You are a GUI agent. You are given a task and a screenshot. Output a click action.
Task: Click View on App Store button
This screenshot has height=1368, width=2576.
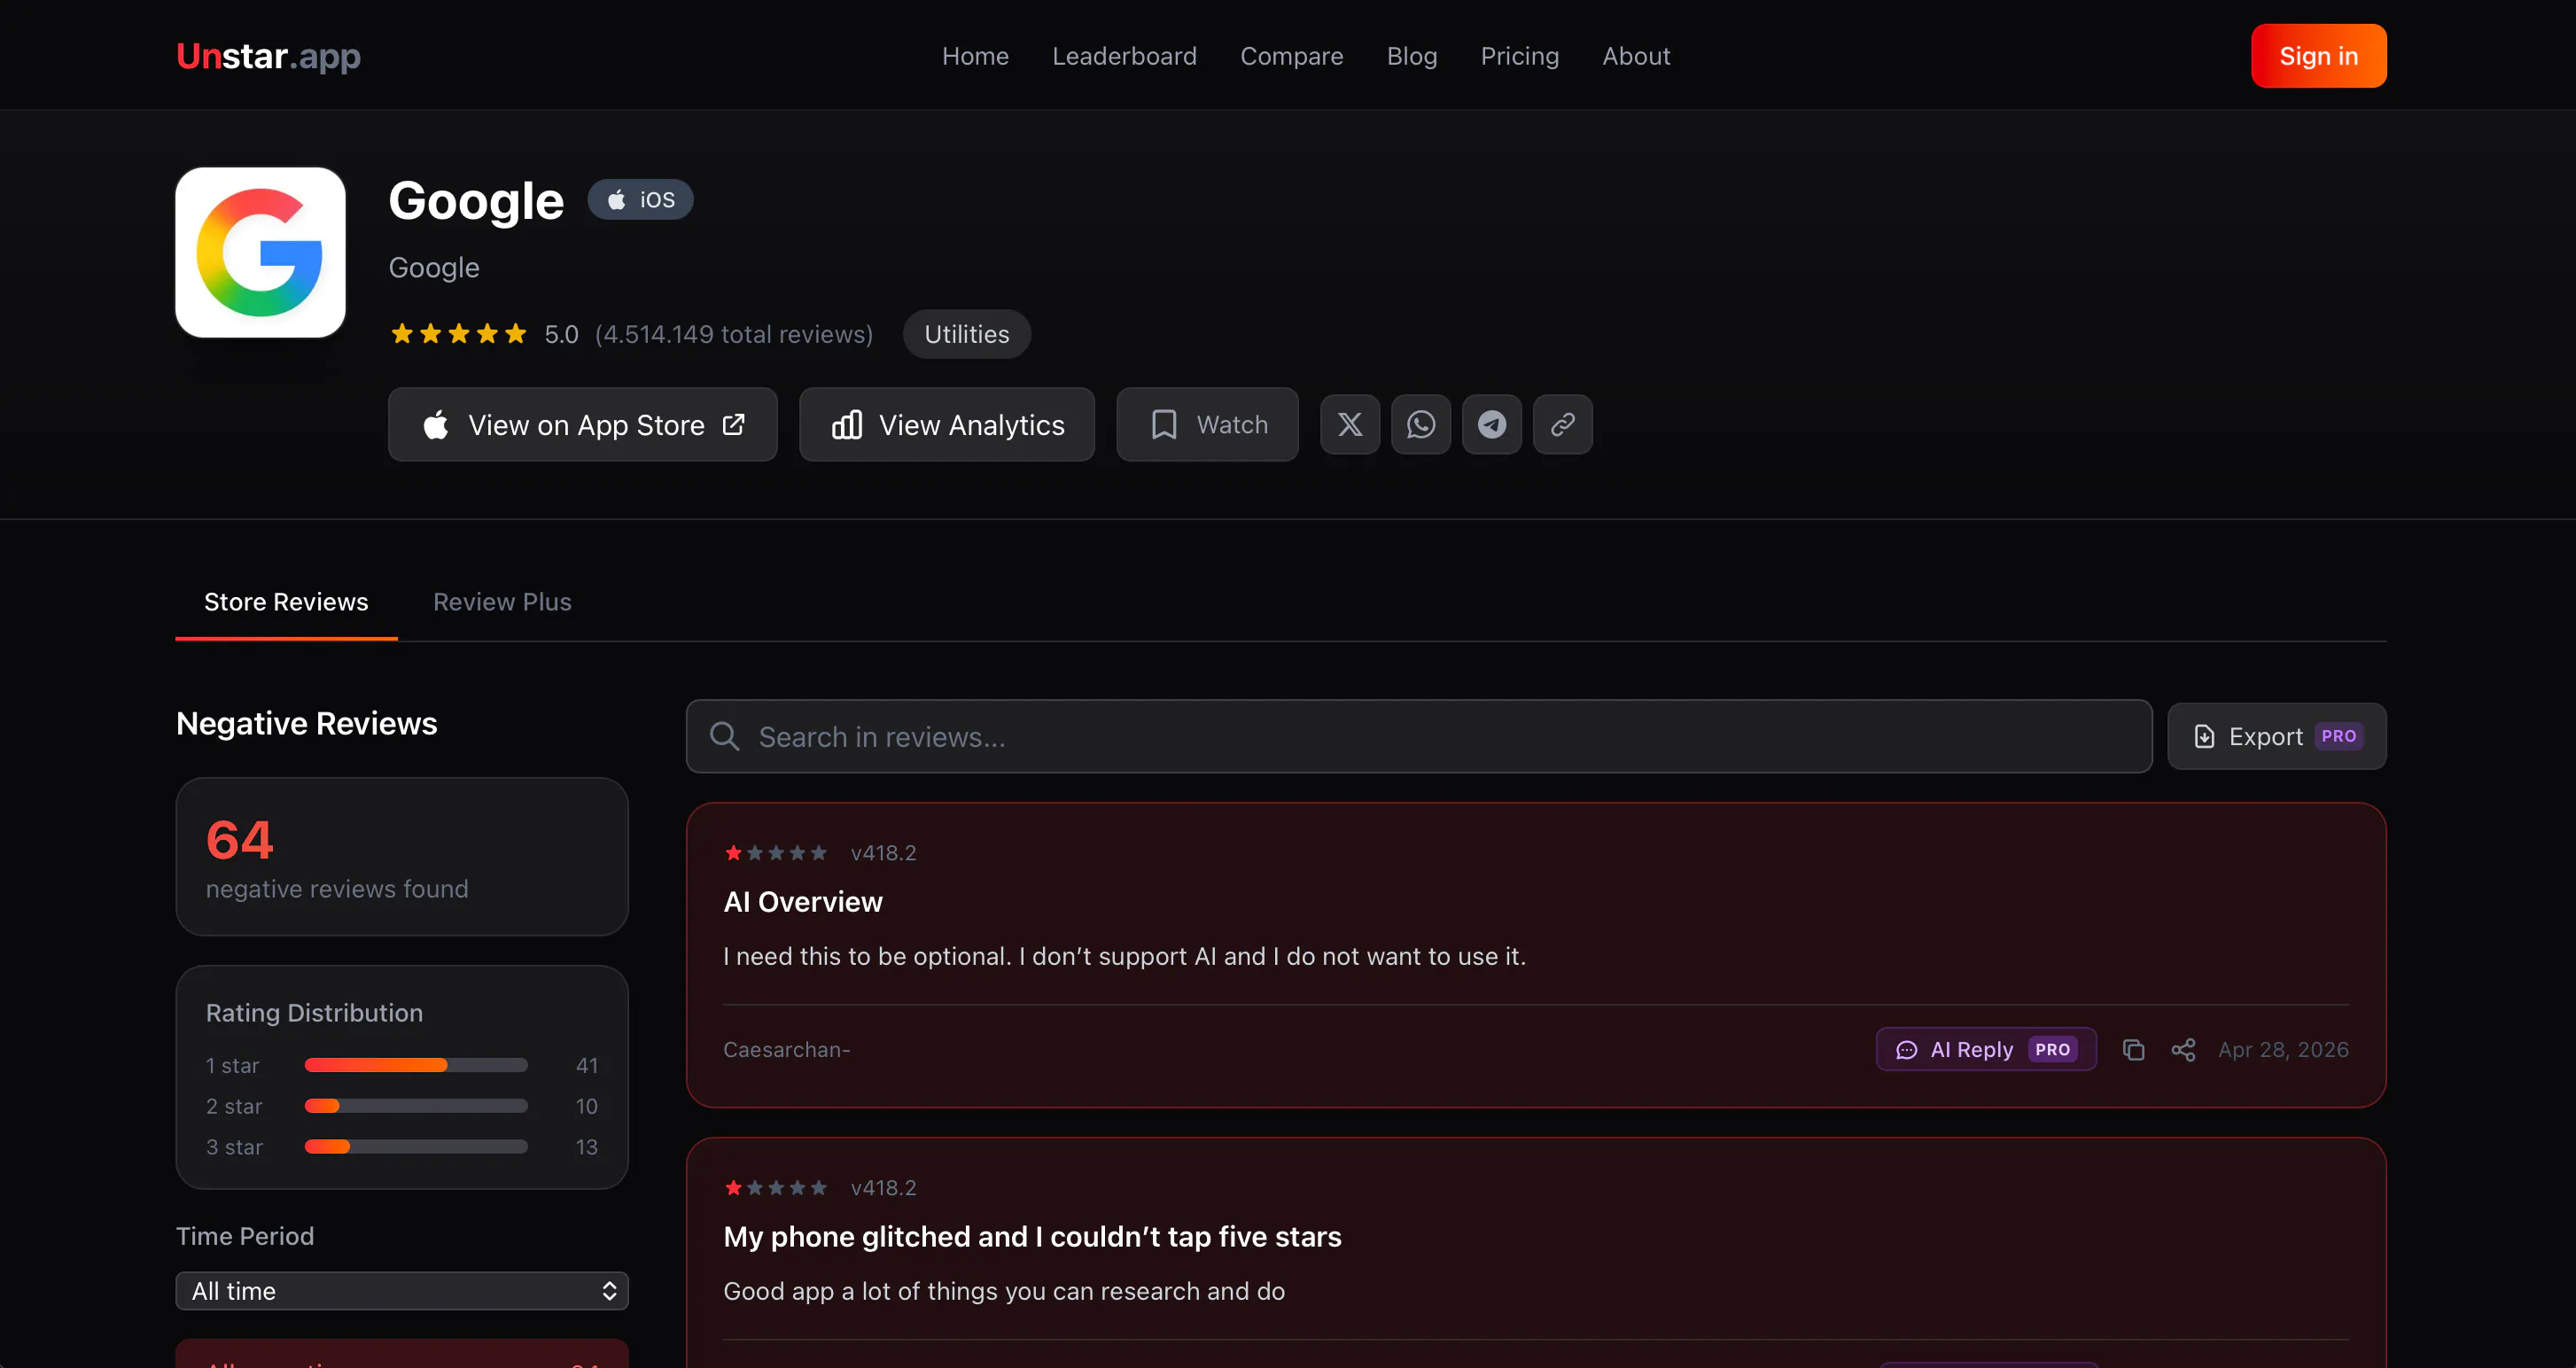pyautogui.click(x=583, y=424)
